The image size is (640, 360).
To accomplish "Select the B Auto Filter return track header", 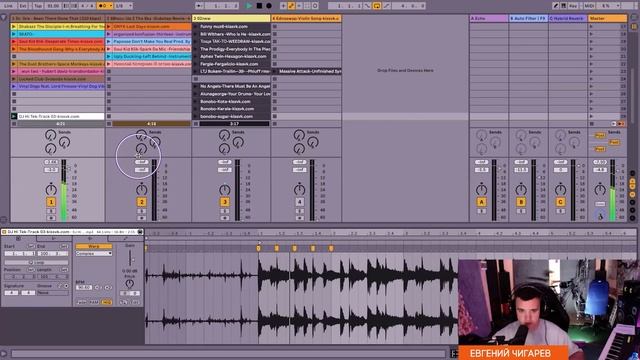I will pyautogui.click(x=528, y=18).
